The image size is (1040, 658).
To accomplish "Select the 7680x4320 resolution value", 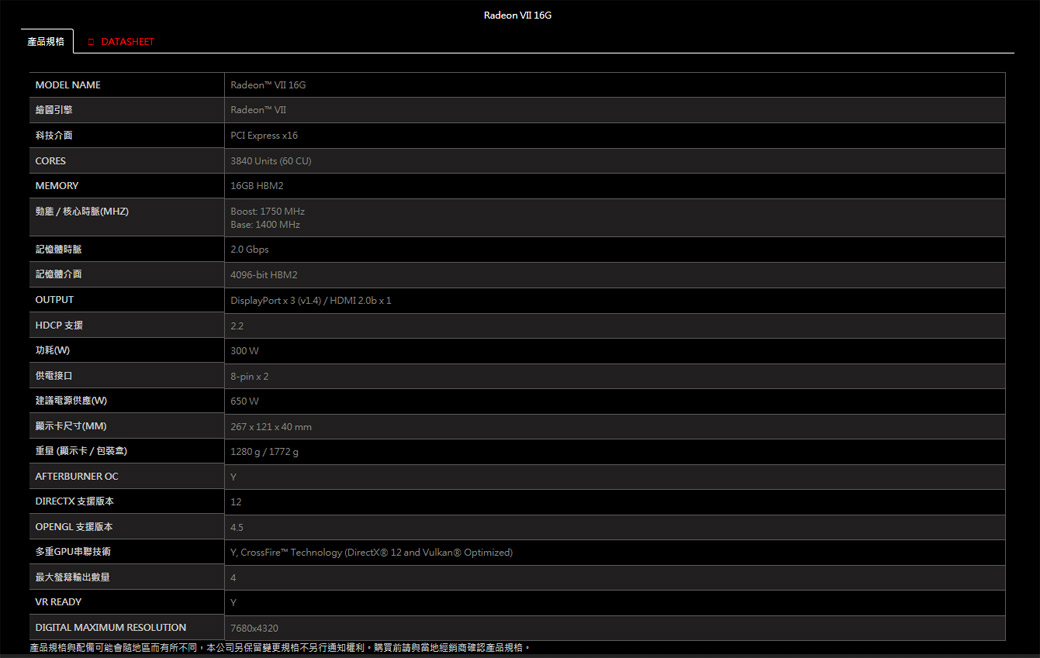I will (254, 628).
